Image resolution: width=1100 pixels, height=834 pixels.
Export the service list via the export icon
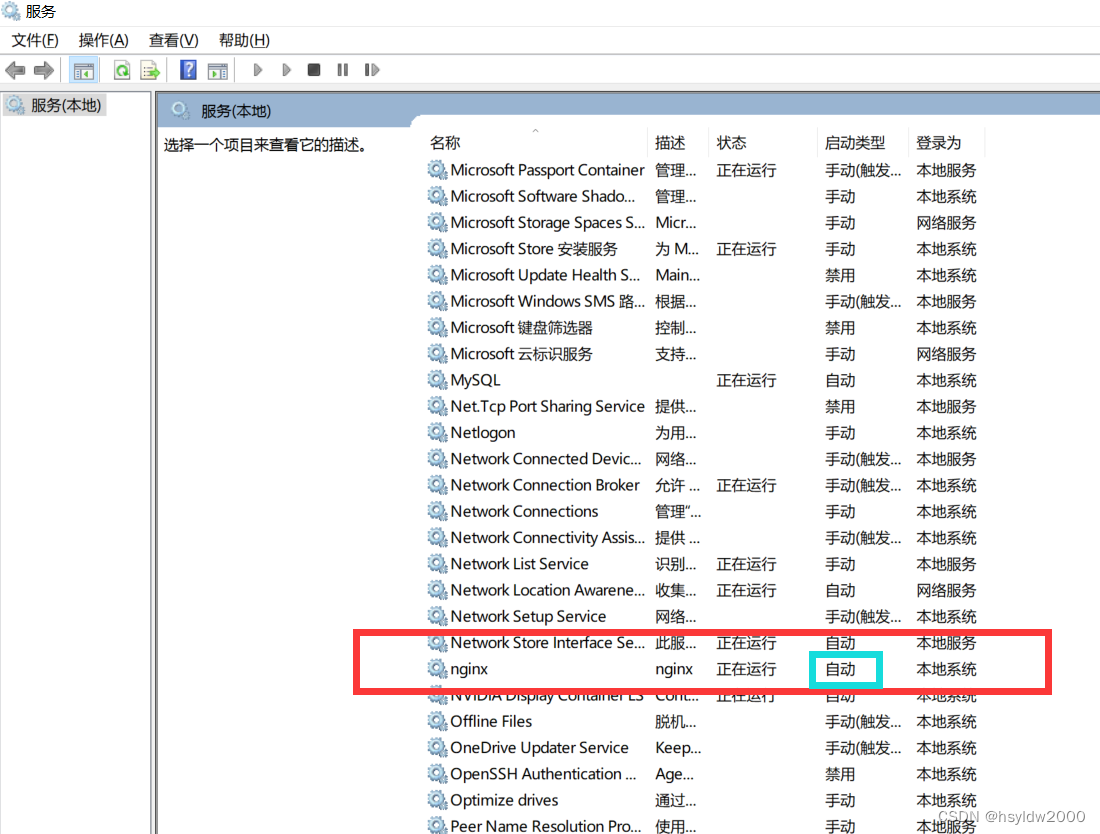[x=150, y=69]
